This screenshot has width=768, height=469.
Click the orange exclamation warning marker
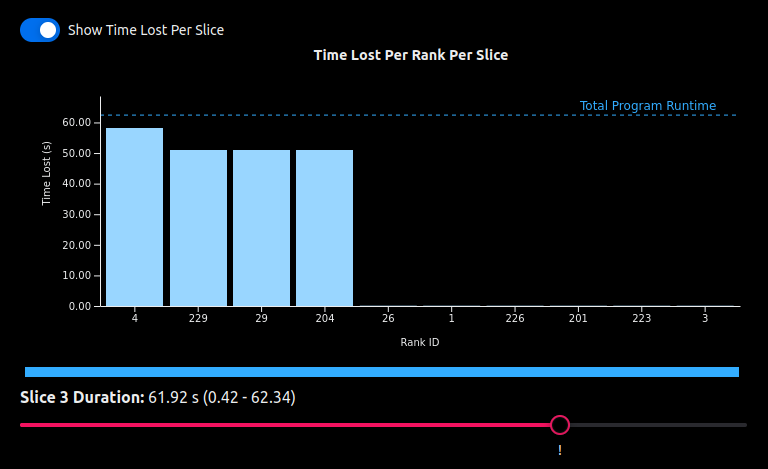coord(560,451)
